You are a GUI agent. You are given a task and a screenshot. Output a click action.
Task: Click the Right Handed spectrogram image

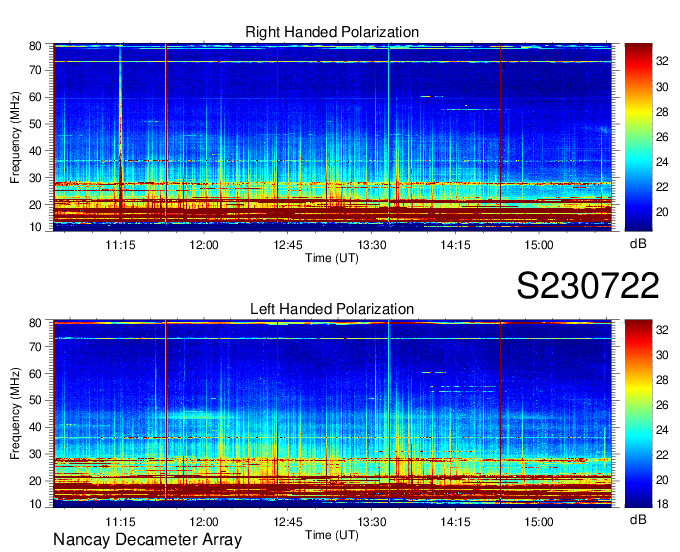332,137
